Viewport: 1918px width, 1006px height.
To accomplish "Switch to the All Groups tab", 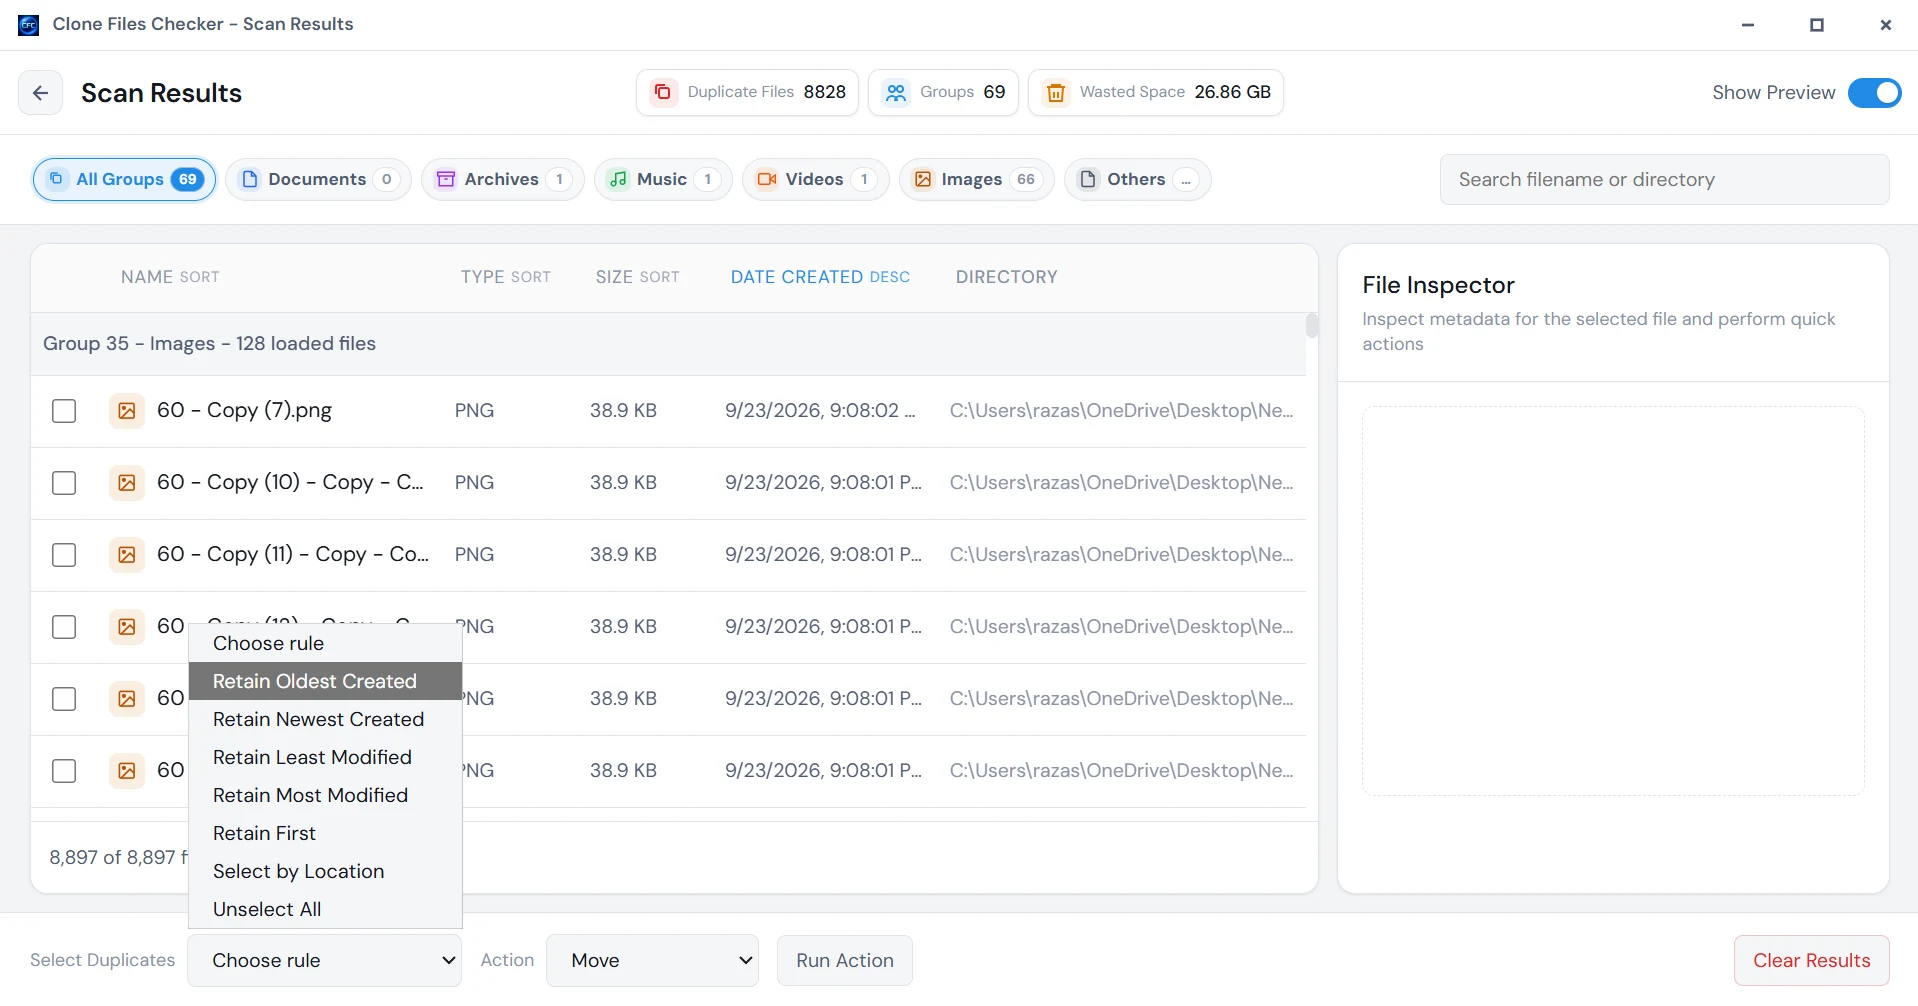I will point(125,179).
